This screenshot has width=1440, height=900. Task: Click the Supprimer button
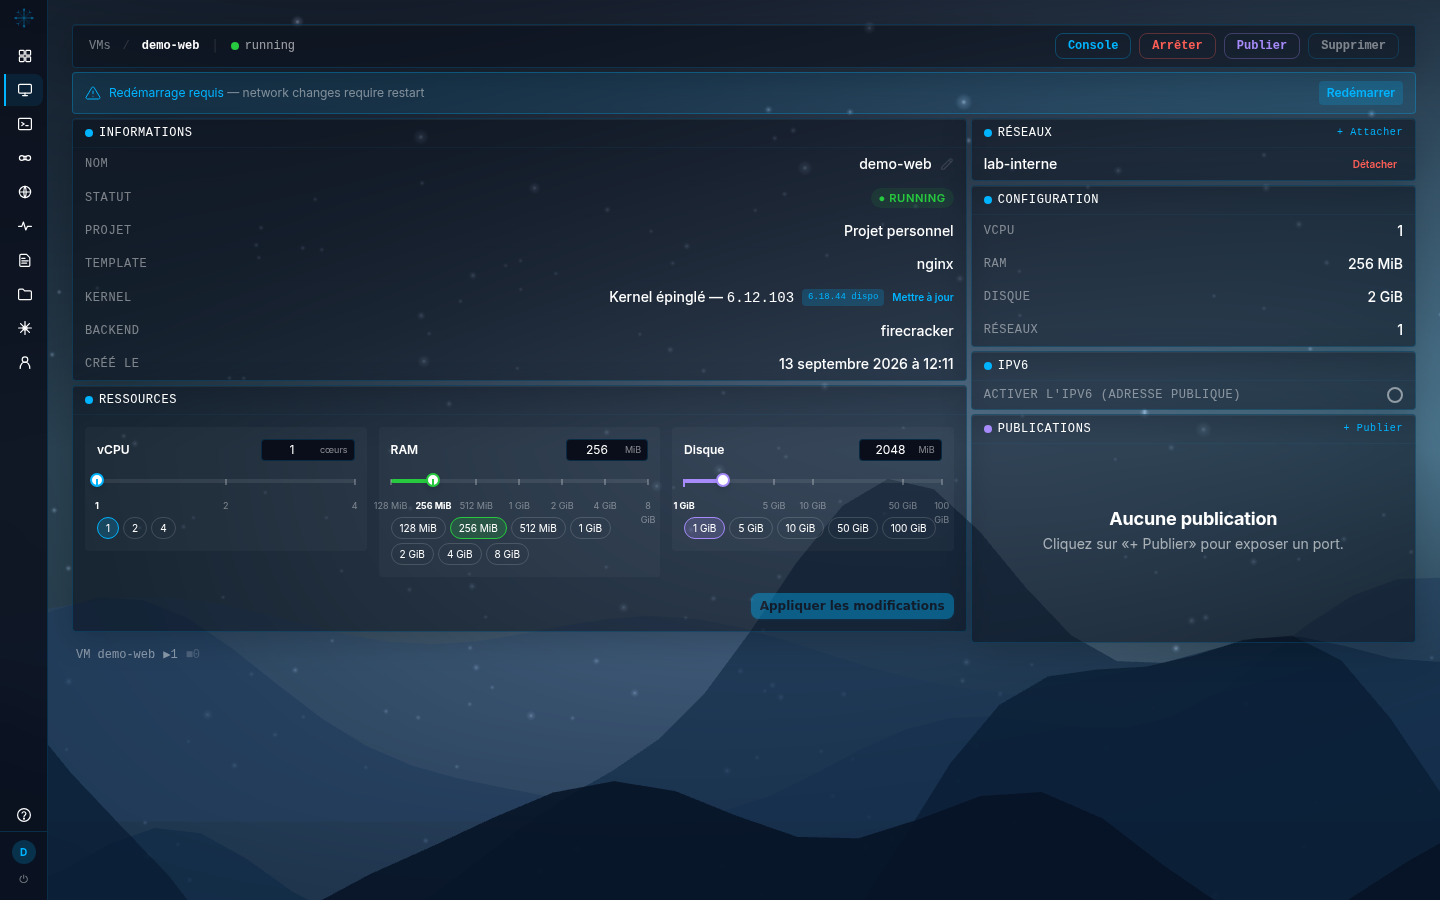(1353, 46)
